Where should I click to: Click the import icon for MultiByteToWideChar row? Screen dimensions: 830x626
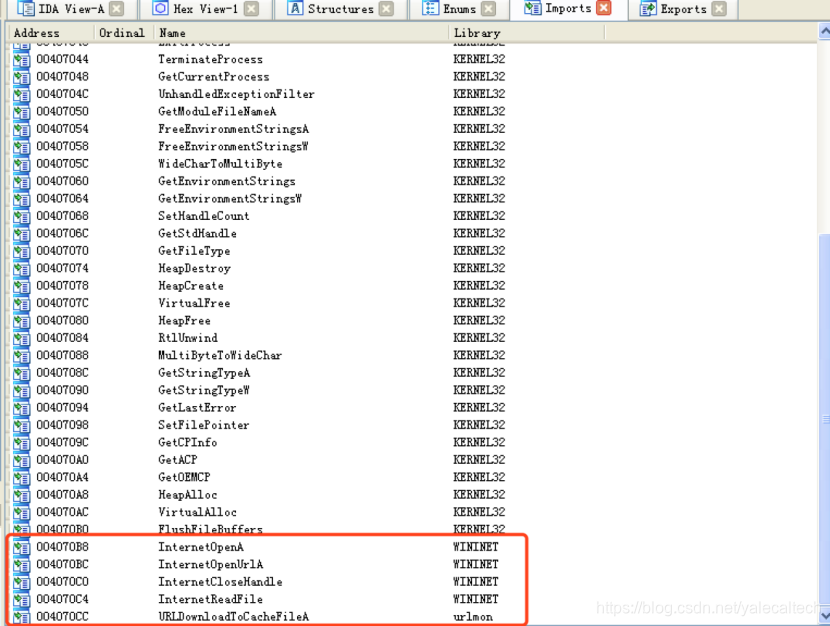22,356
